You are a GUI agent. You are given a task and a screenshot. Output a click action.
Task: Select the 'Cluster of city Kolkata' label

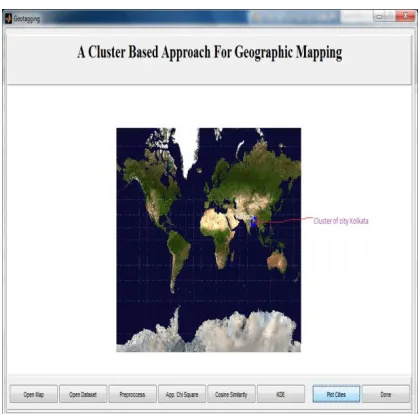[341, 221]
